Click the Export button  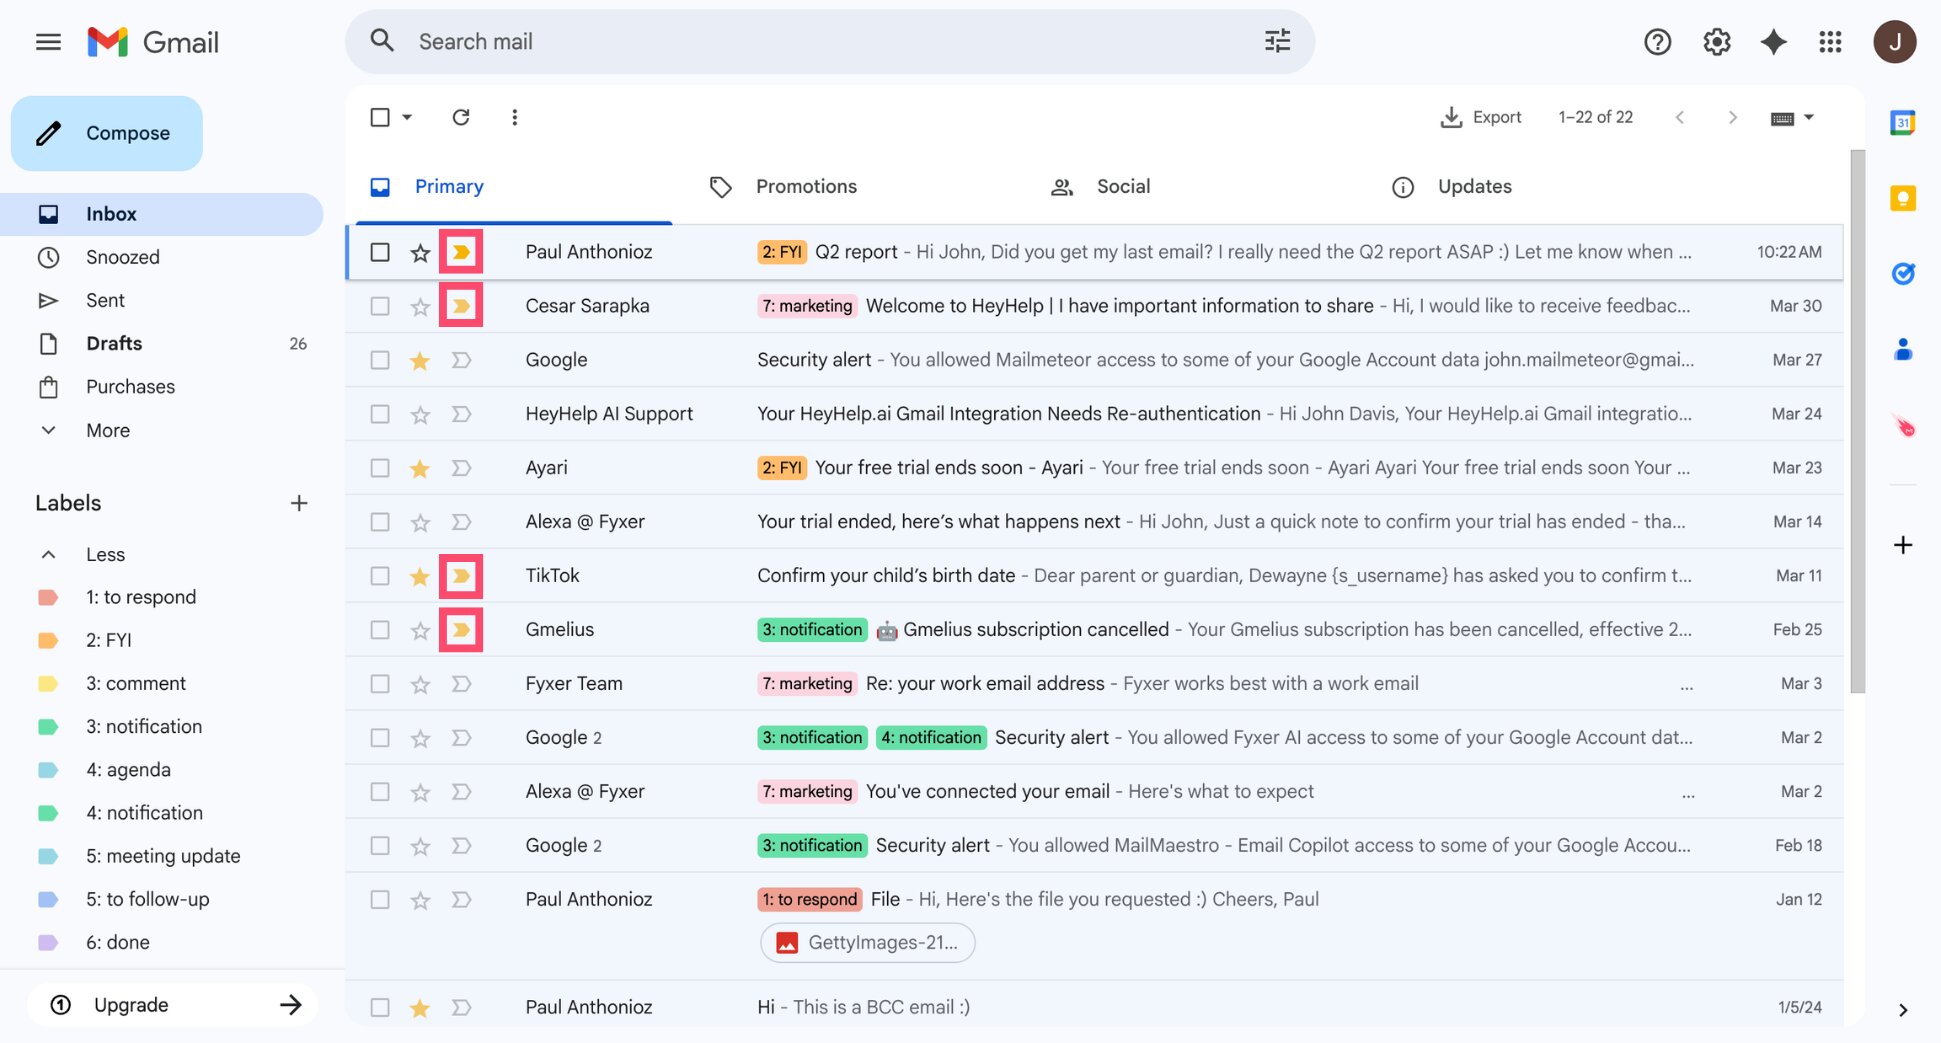(x=1480, y=117)
